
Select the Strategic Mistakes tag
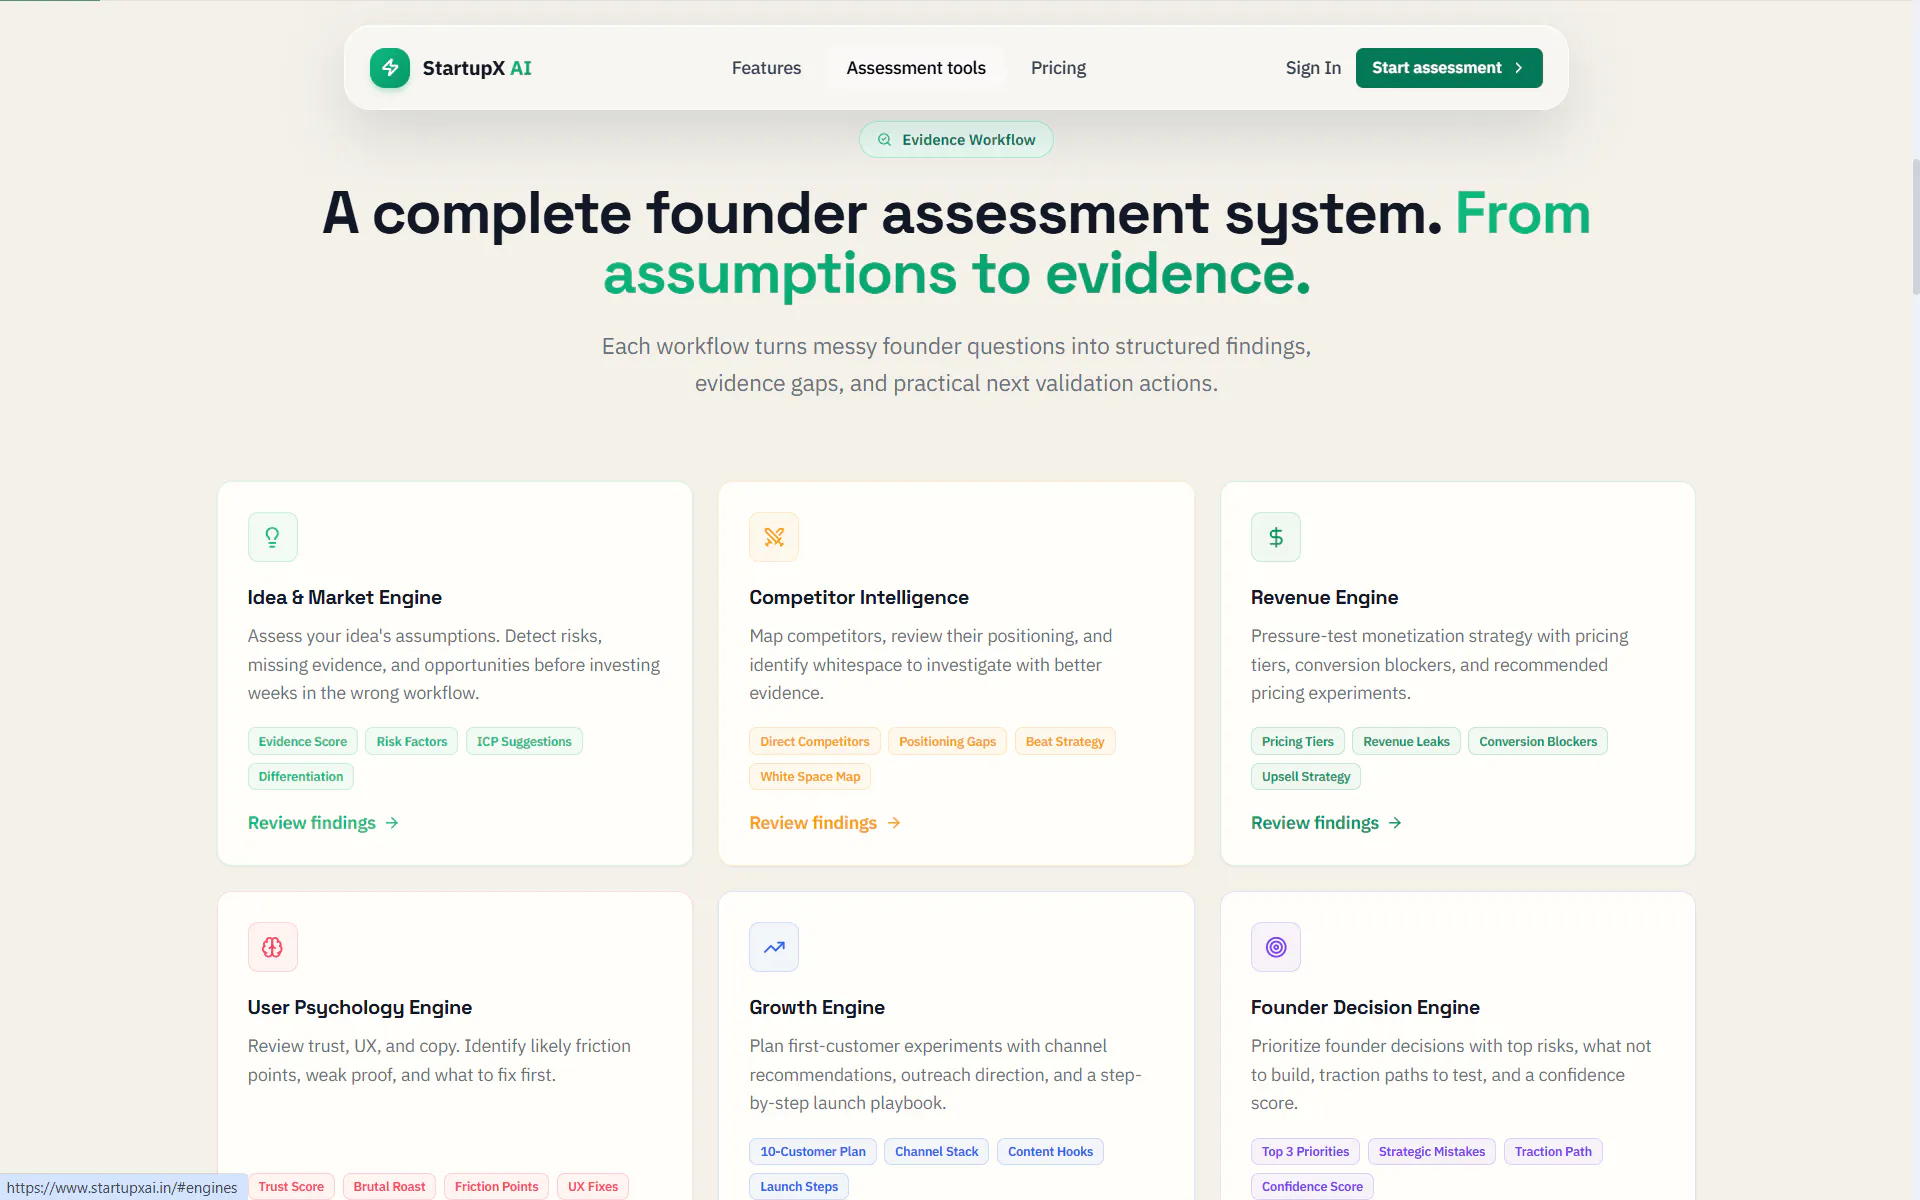click(x=1432, y=1151)
